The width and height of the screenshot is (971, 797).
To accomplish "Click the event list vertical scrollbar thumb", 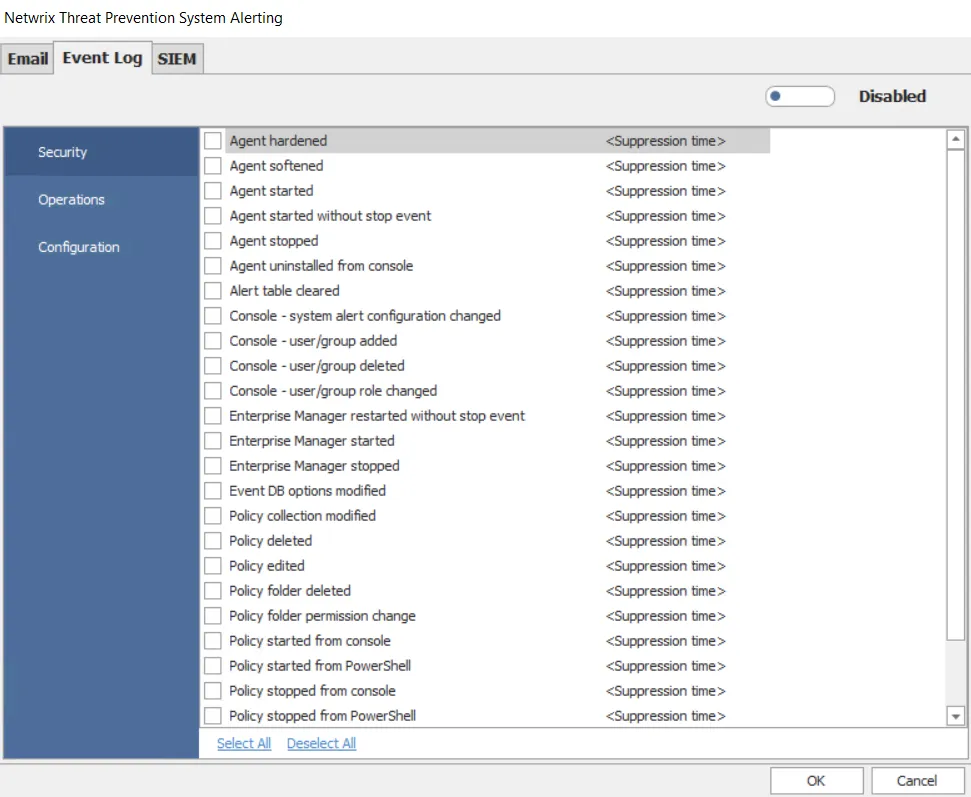I will point(956,395).
